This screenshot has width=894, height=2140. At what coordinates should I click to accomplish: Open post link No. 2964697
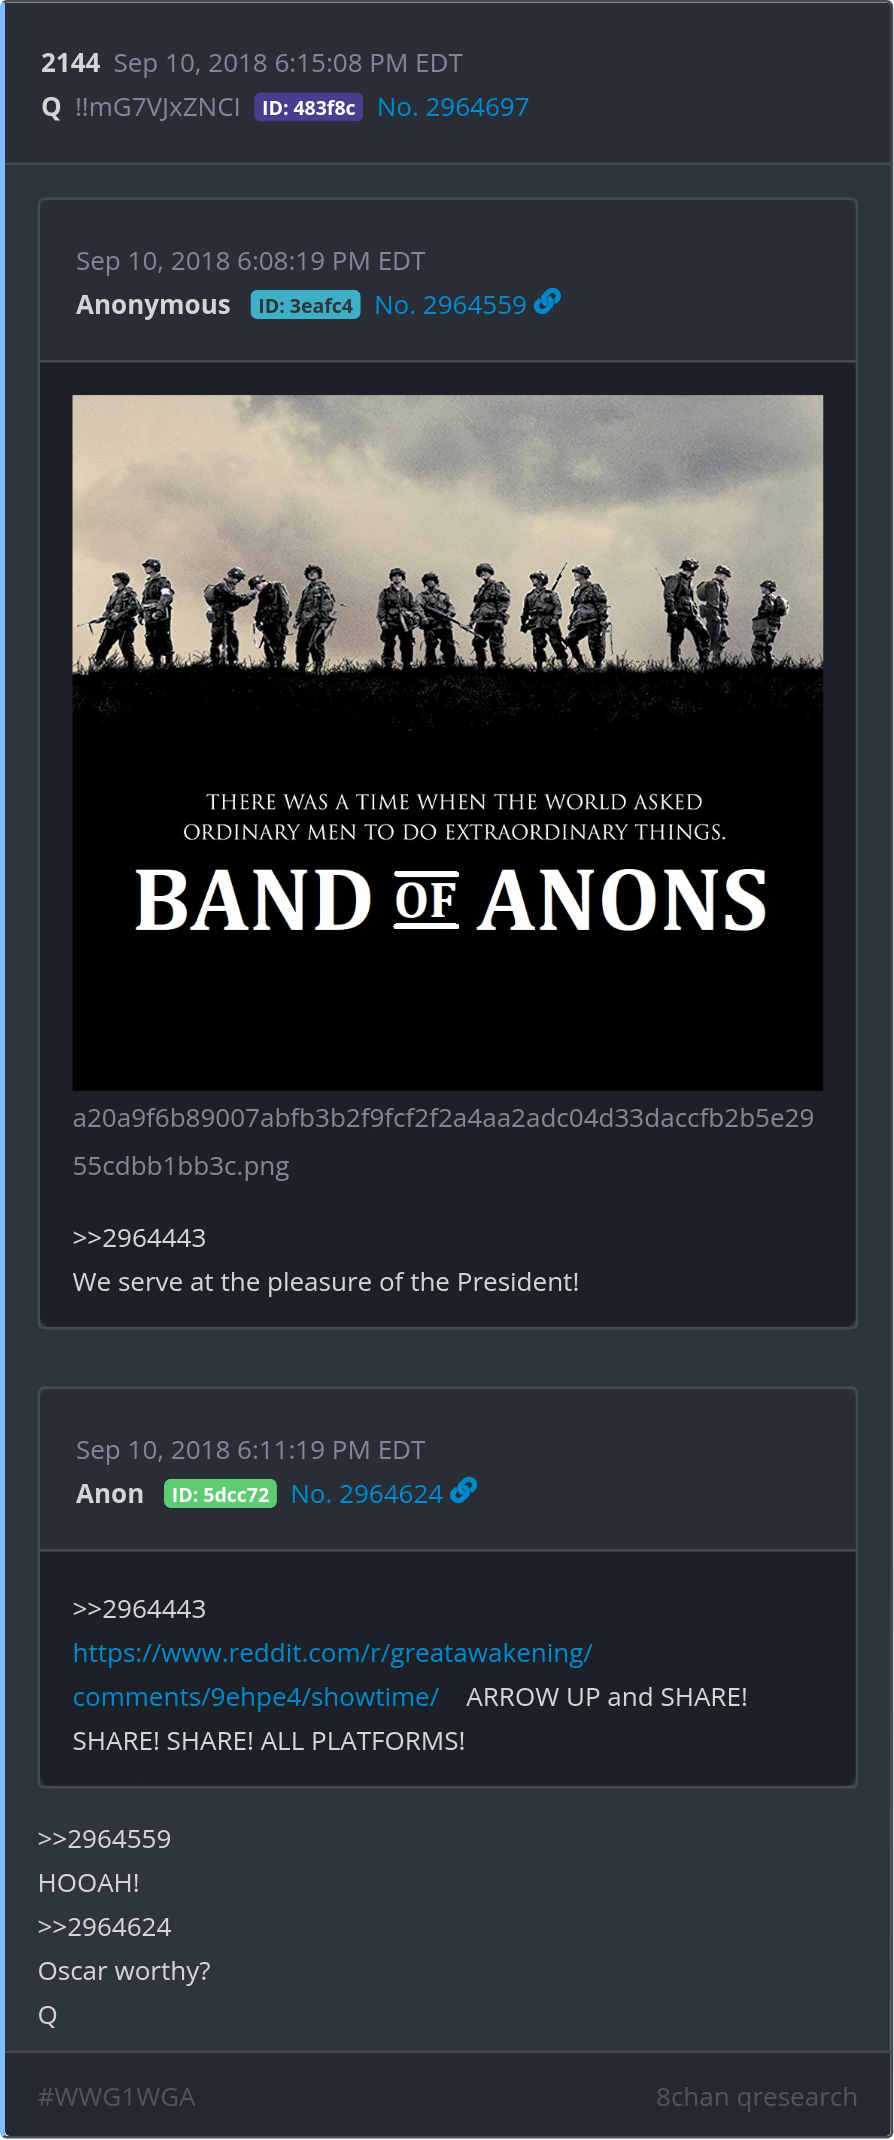[x=453, y=107]
